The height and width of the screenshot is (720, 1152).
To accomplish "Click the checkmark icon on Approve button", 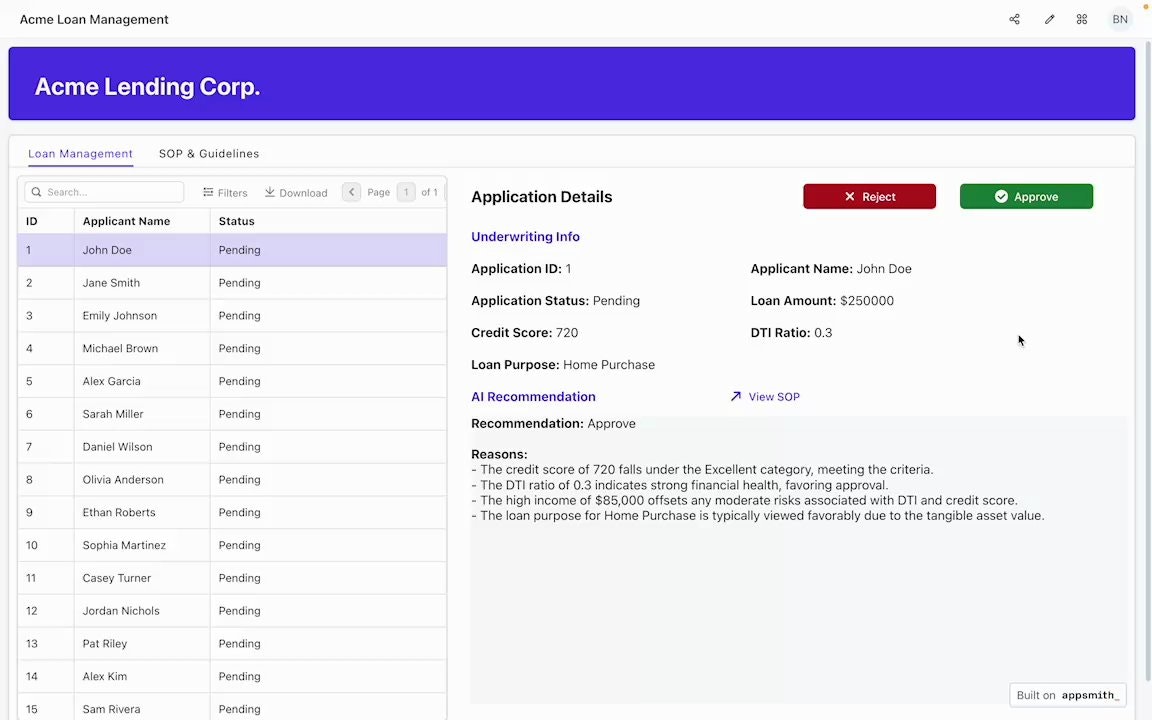I will point(1002,196).
